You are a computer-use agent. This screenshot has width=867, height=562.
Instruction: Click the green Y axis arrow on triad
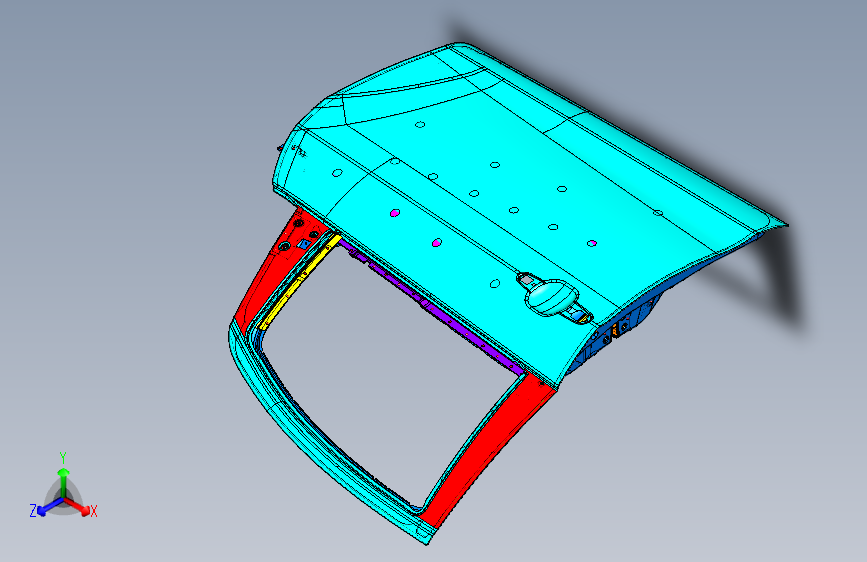point(64,480)
